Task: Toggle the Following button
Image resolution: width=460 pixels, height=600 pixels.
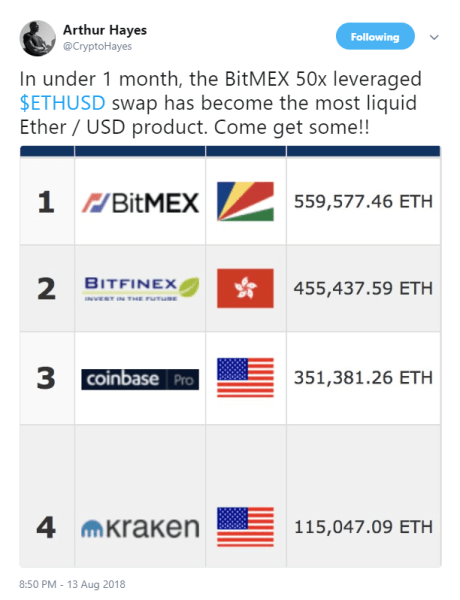Action: tap(375, 36)
